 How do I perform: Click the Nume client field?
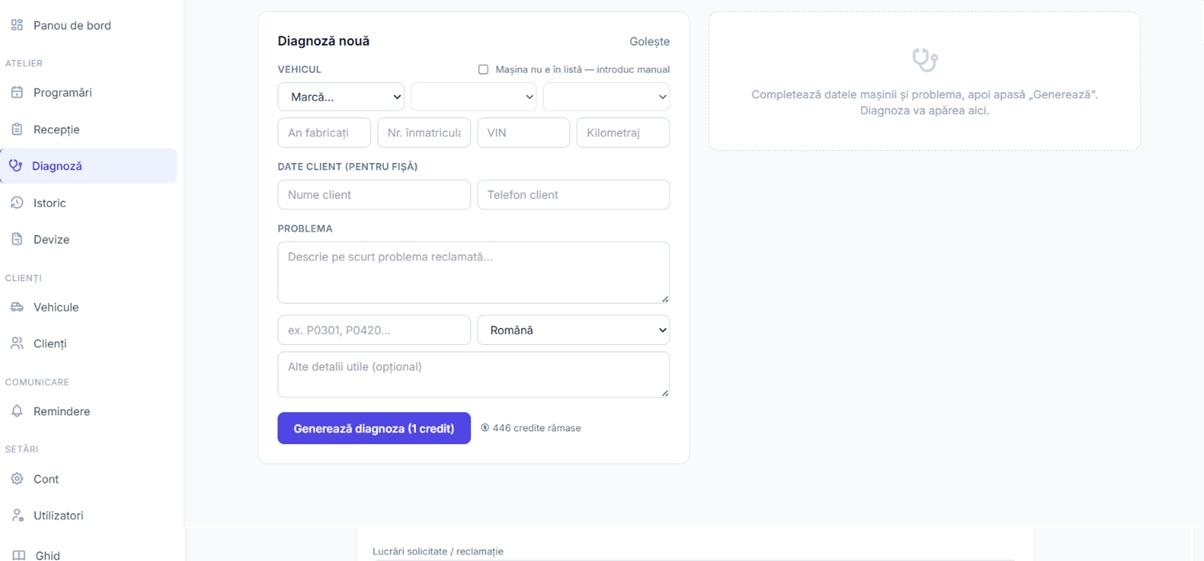(x=374, y=195)
